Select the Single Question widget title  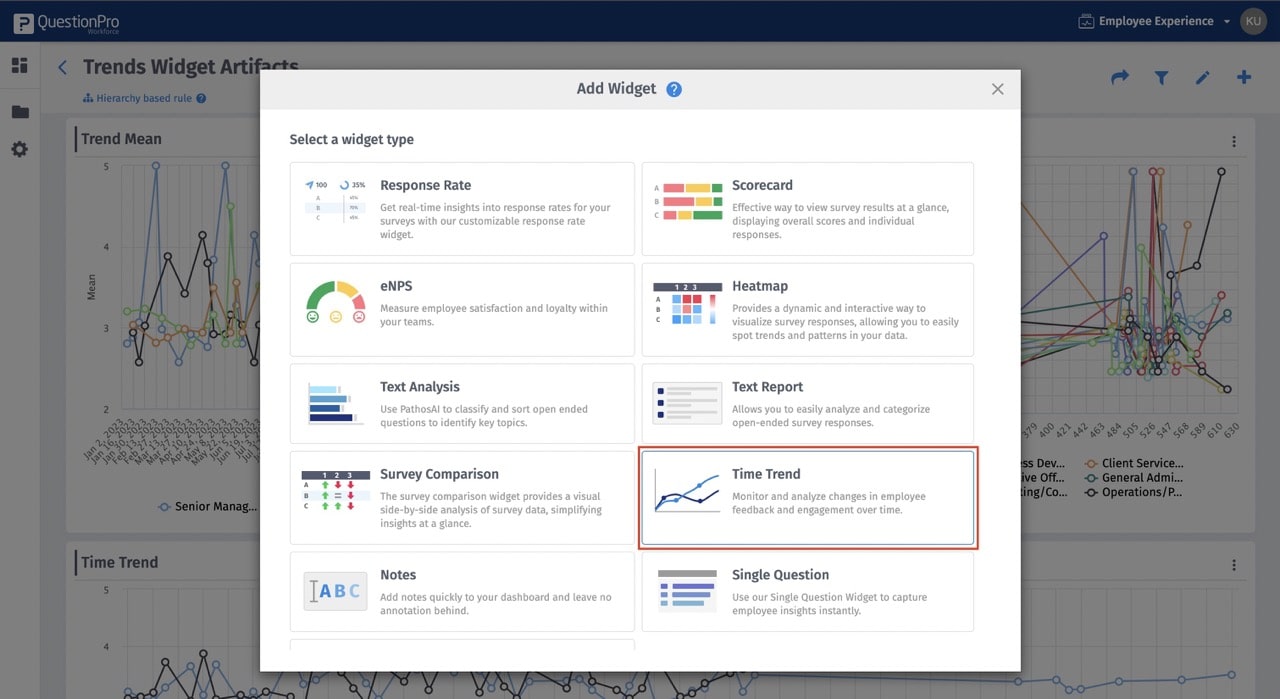[x=780, y=575]
